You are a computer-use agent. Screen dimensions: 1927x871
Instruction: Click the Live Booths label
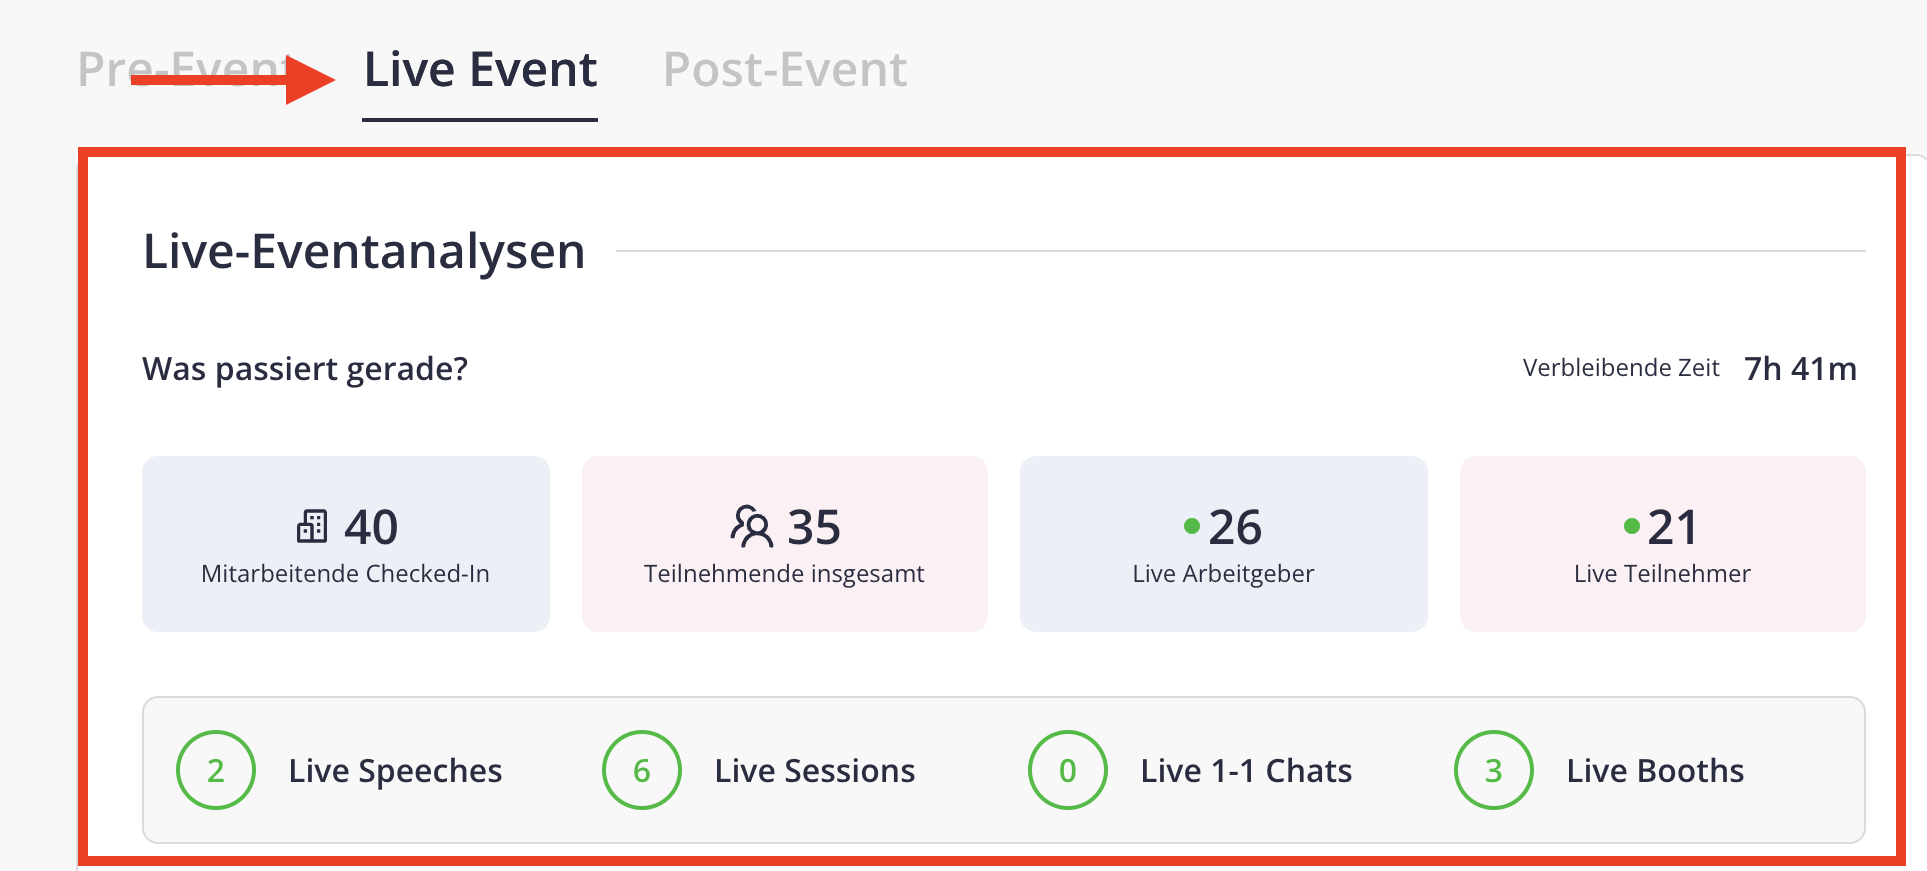[x=1655, y=771]
